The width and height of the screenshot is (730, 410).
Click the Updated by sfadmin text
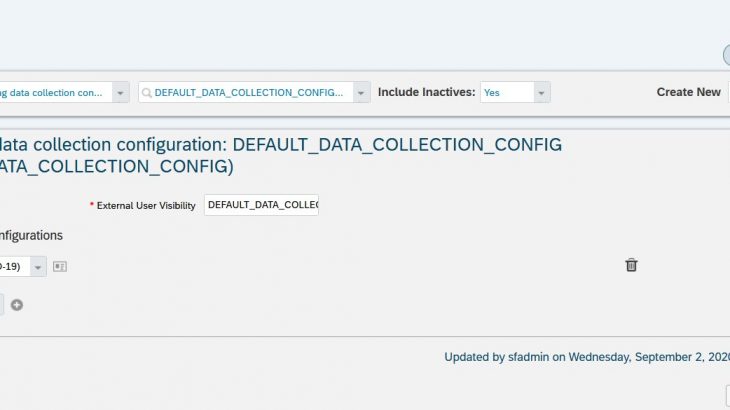click(x=586, y=356)
